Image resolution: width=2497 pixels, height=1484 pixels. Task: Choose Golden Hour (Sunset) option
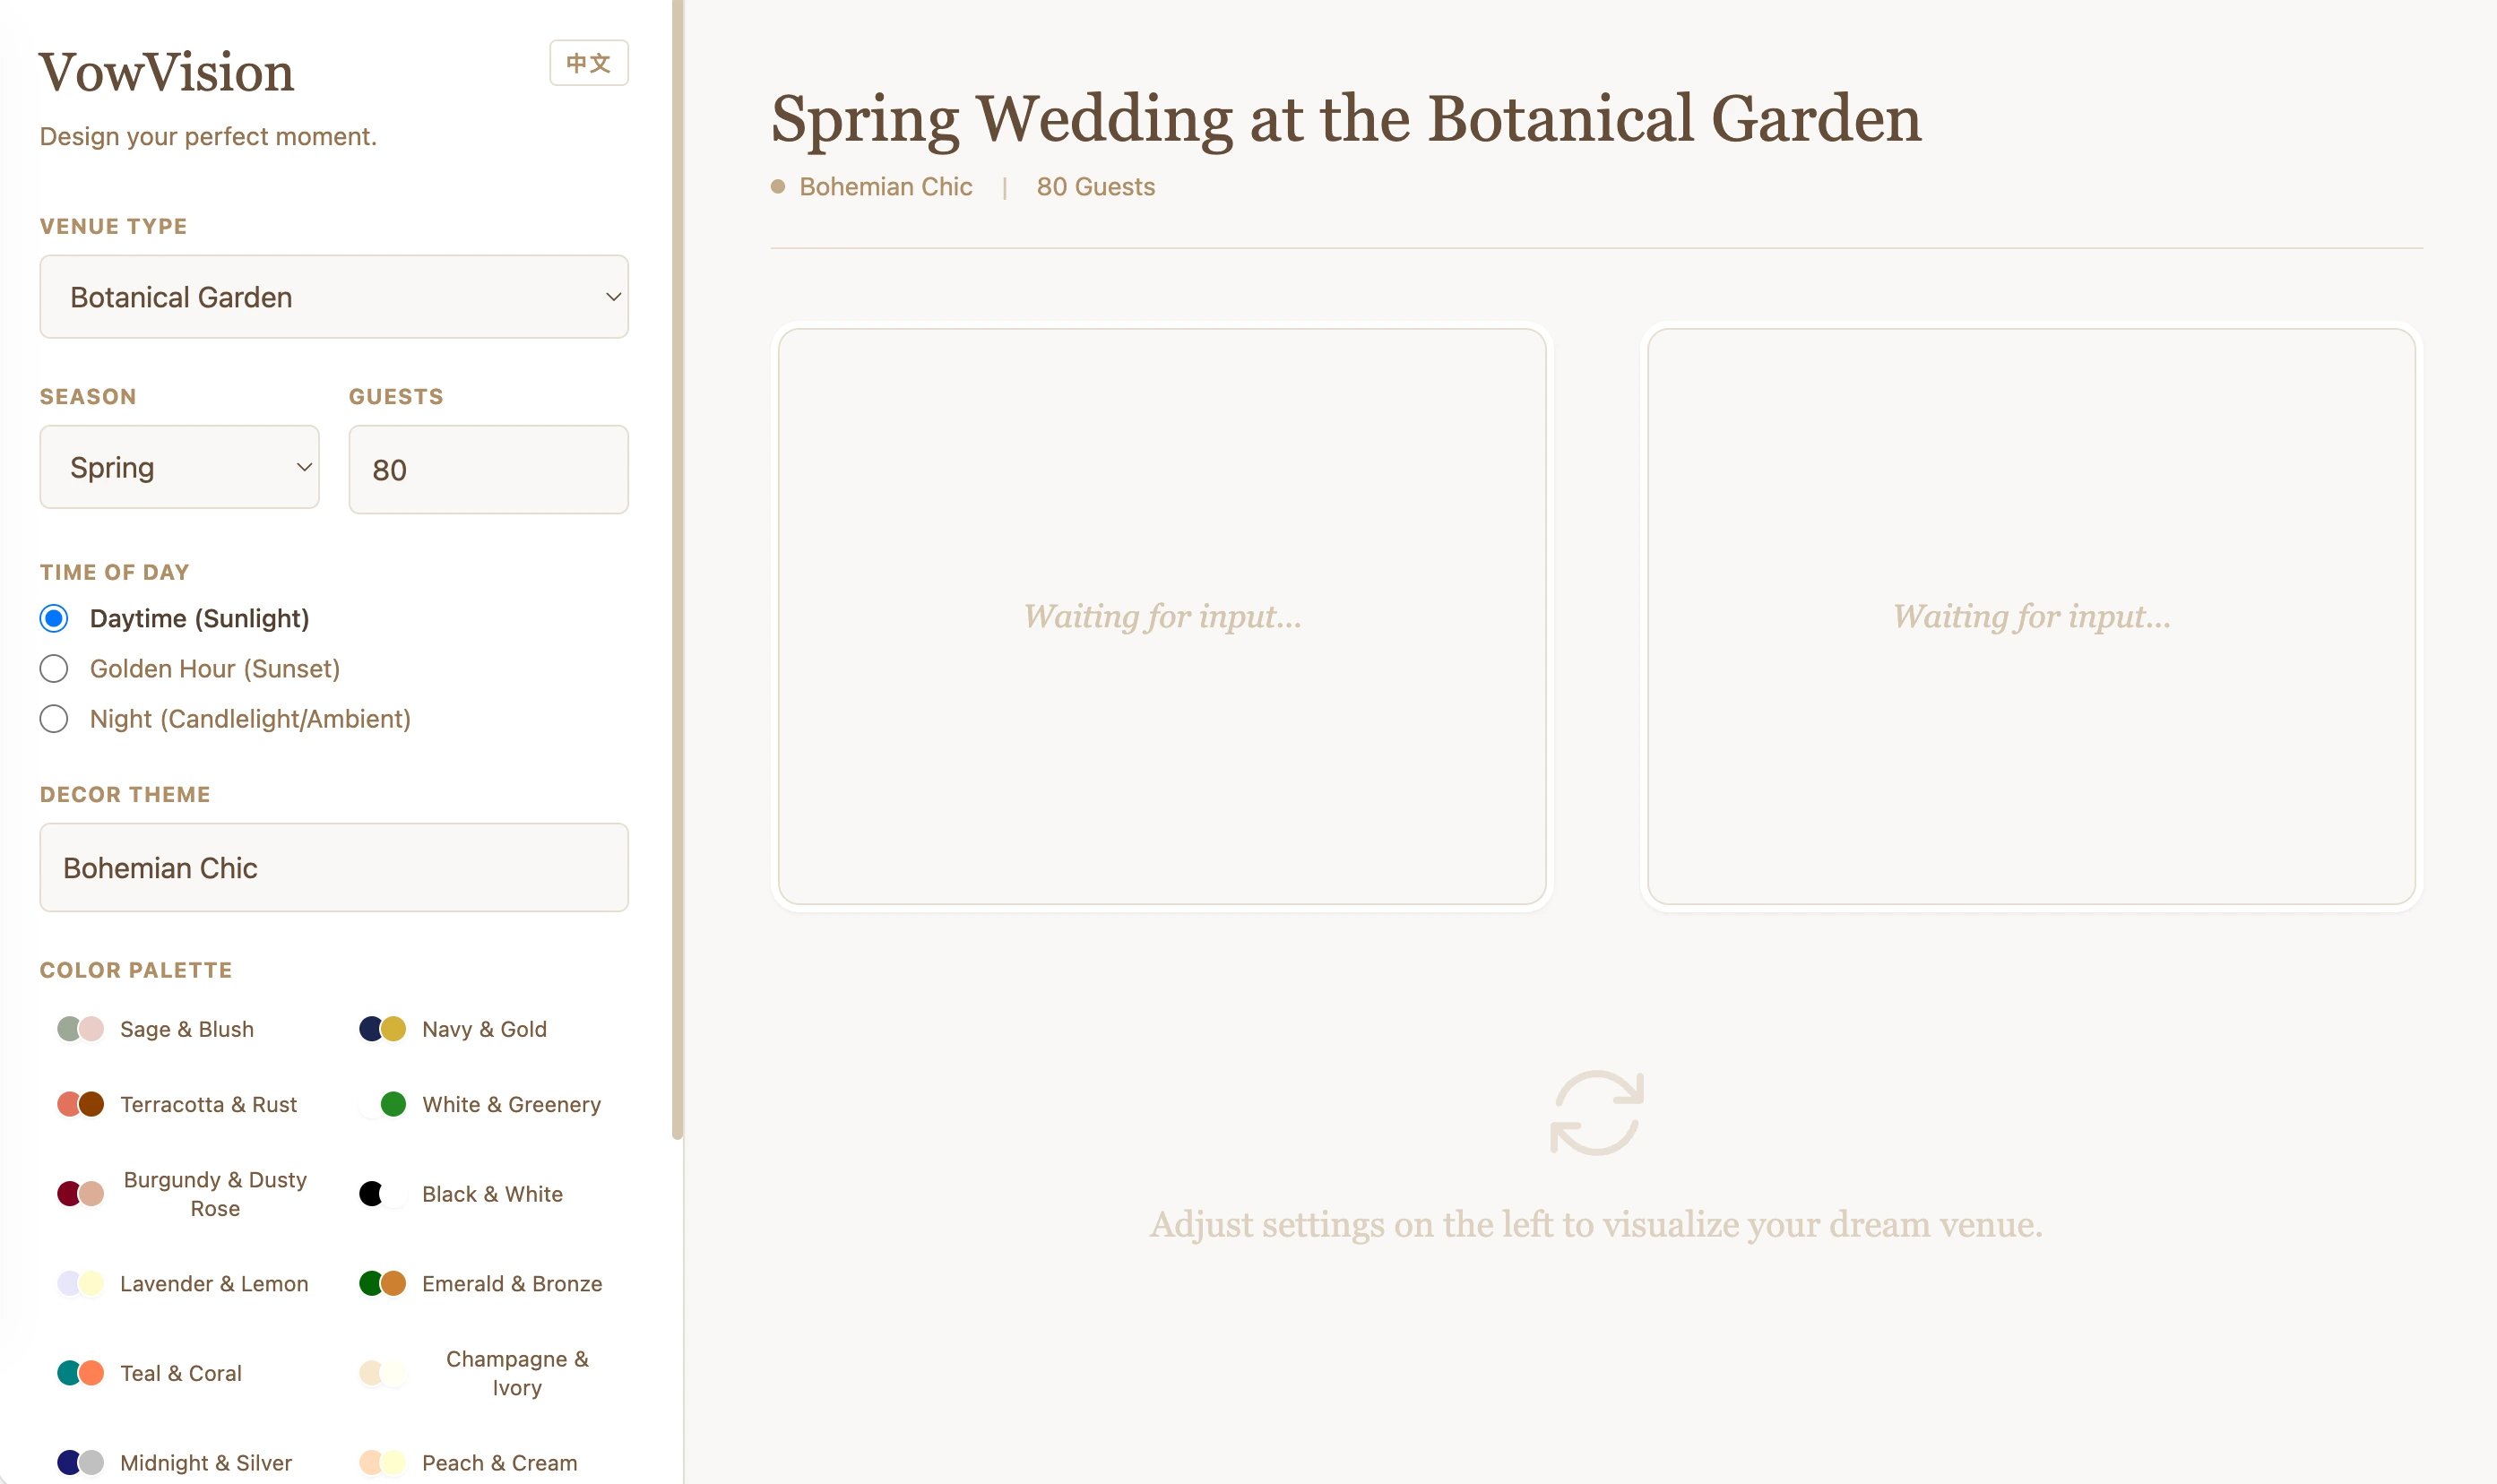(x=55, y=668)
